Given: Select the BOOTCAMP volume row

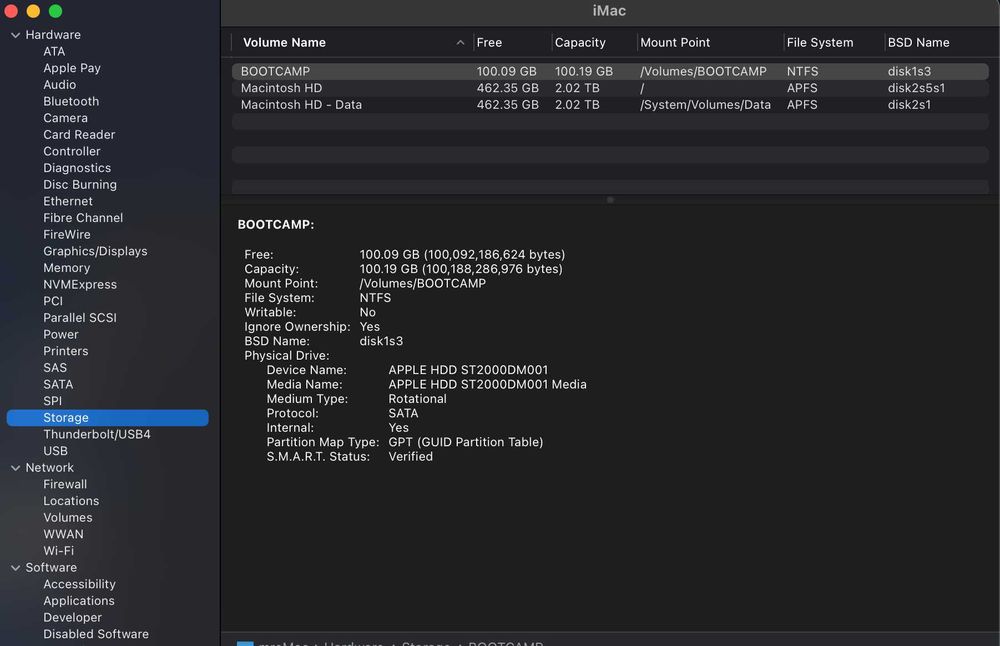Looking at the screenshot, I should (x=610, y=71).
